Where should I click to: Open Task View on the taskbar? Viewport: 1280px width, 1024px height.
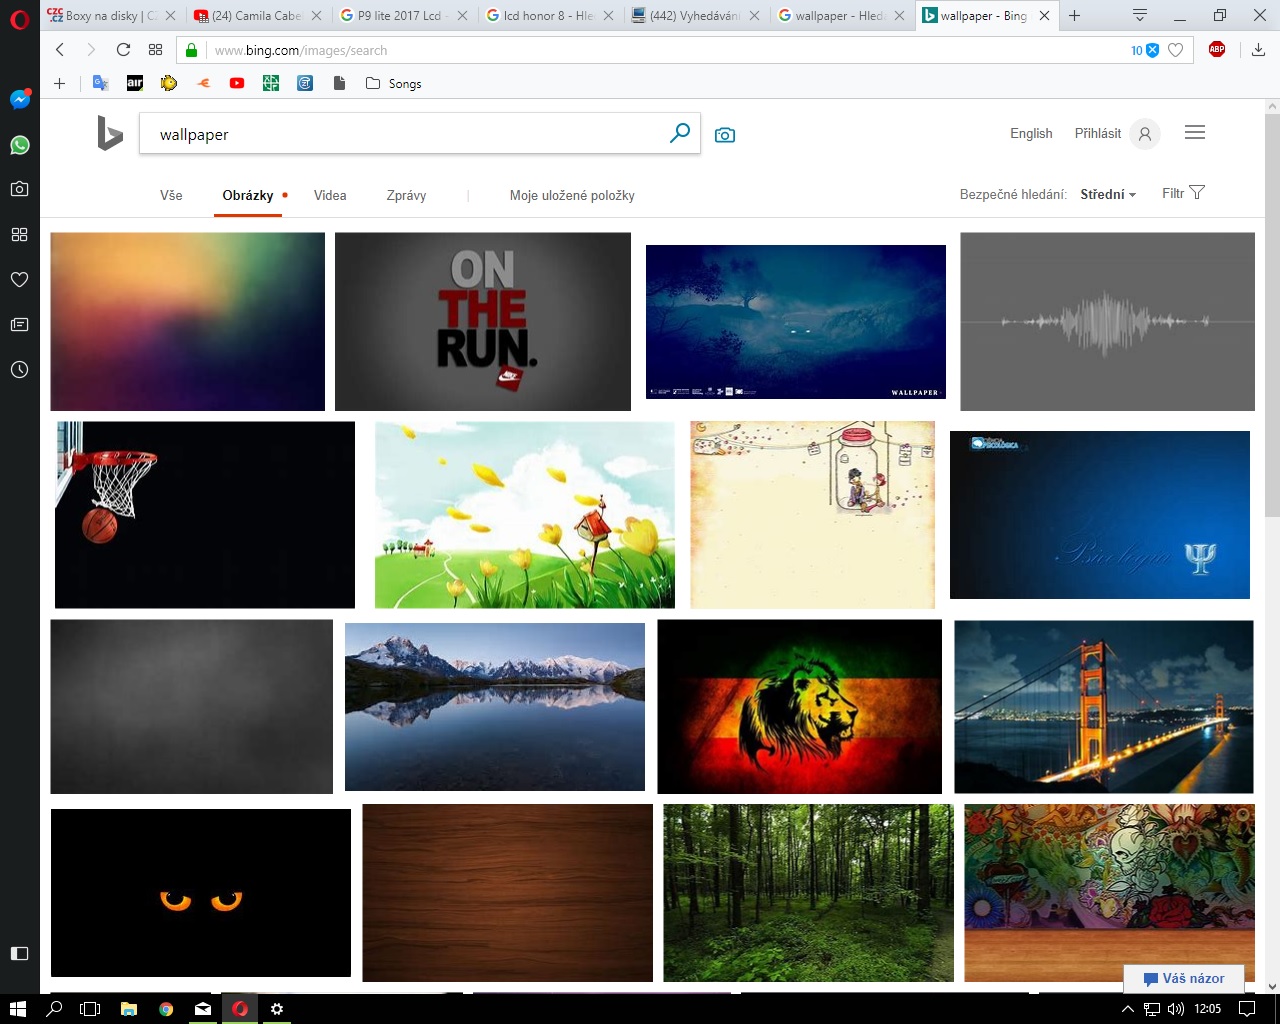click(90, 1009)
